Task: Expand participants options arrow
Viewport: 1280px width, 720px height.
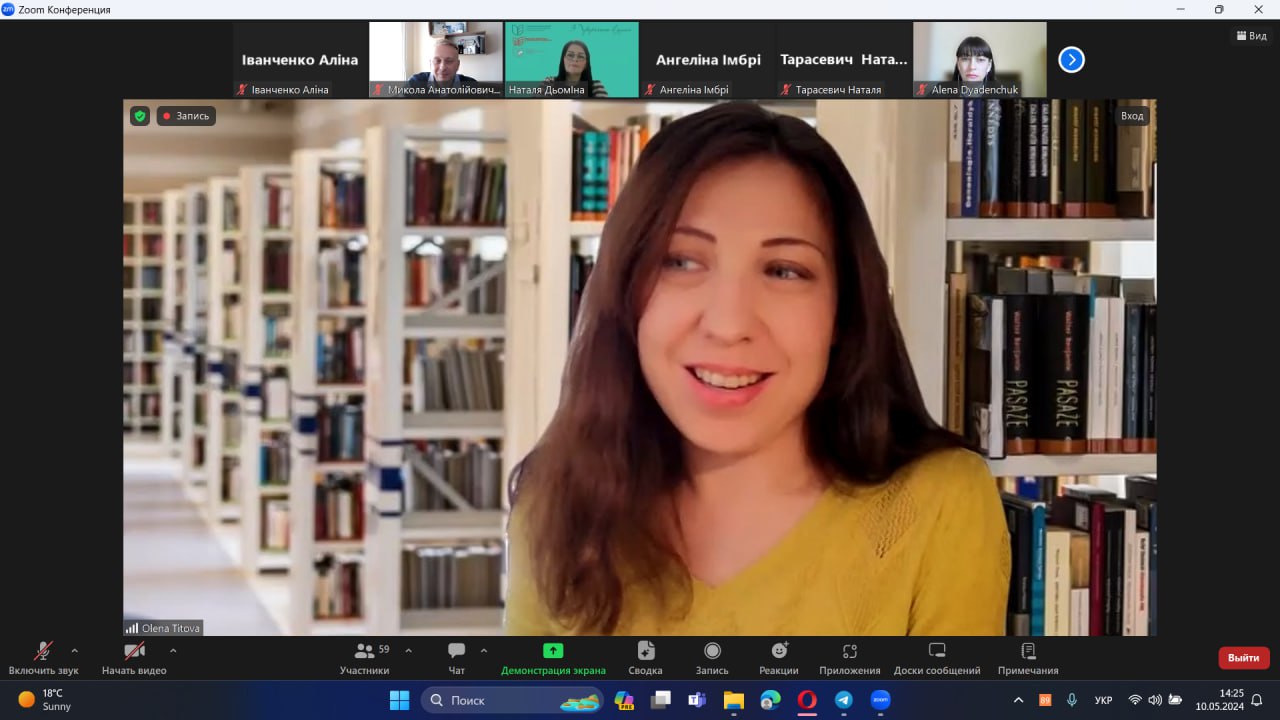Action: (408, 651)
